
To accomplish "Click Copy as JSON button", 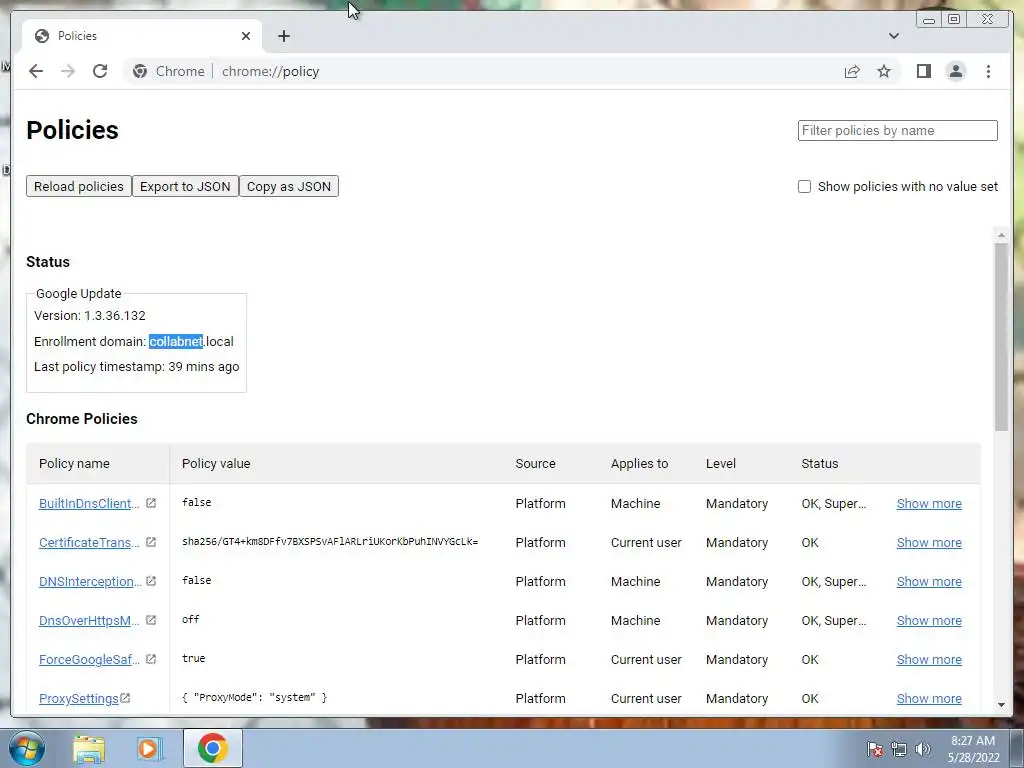I will click(289, 186).
